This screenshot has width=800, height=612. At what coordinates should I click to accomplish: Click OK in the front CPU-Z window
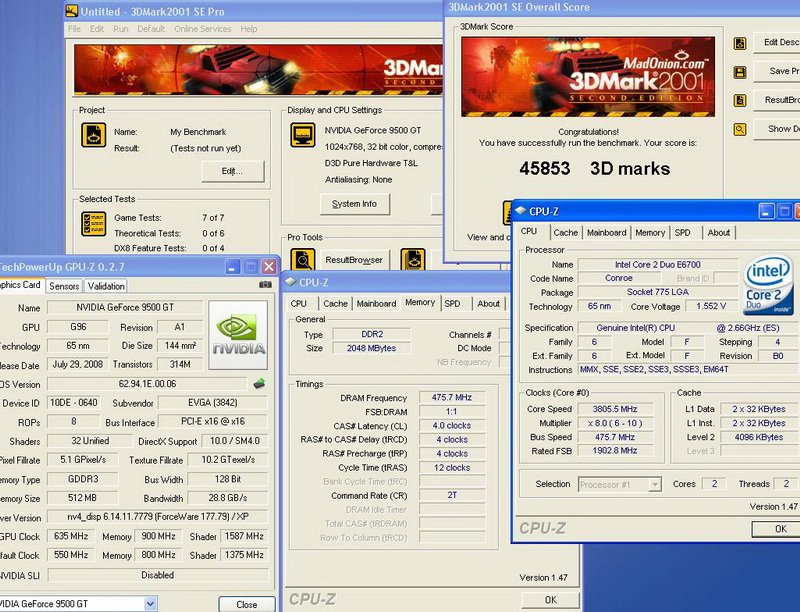[776, 529]
